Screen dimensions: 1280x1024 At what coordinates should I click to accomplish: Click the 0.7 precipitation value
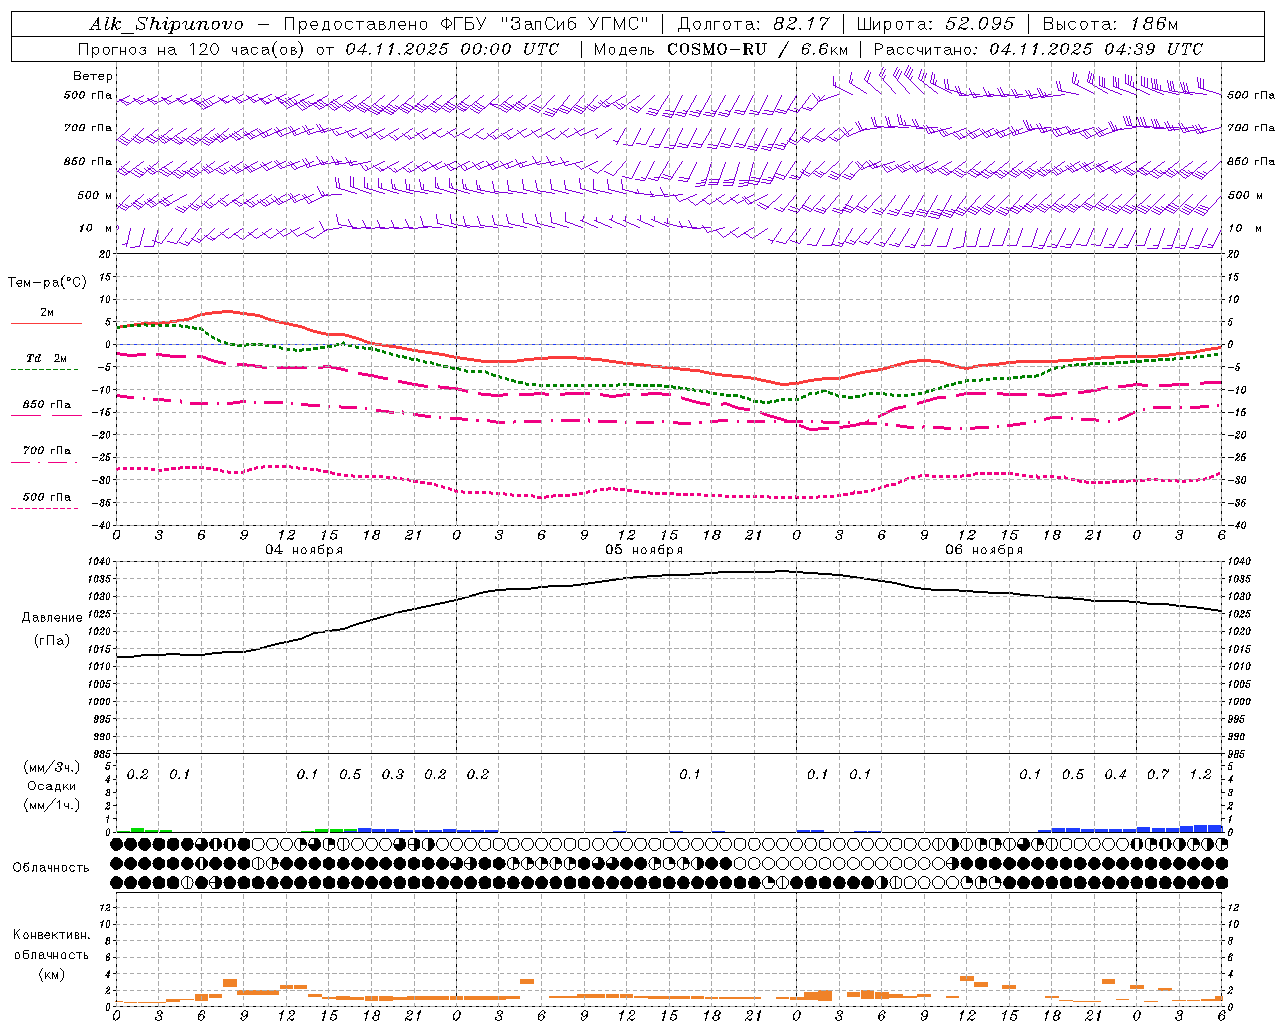(1158, 775)
